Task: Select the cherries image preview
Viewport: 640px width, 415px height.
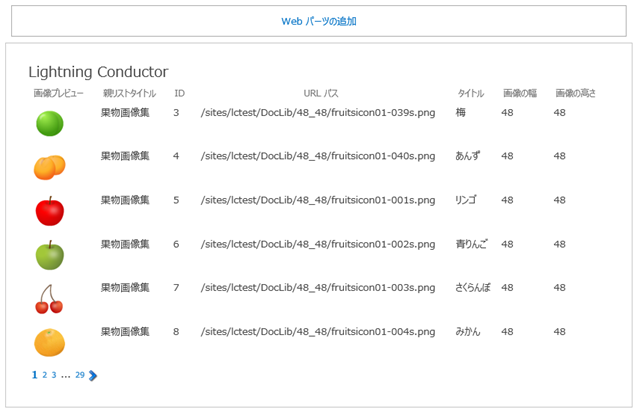Action: 49,298
